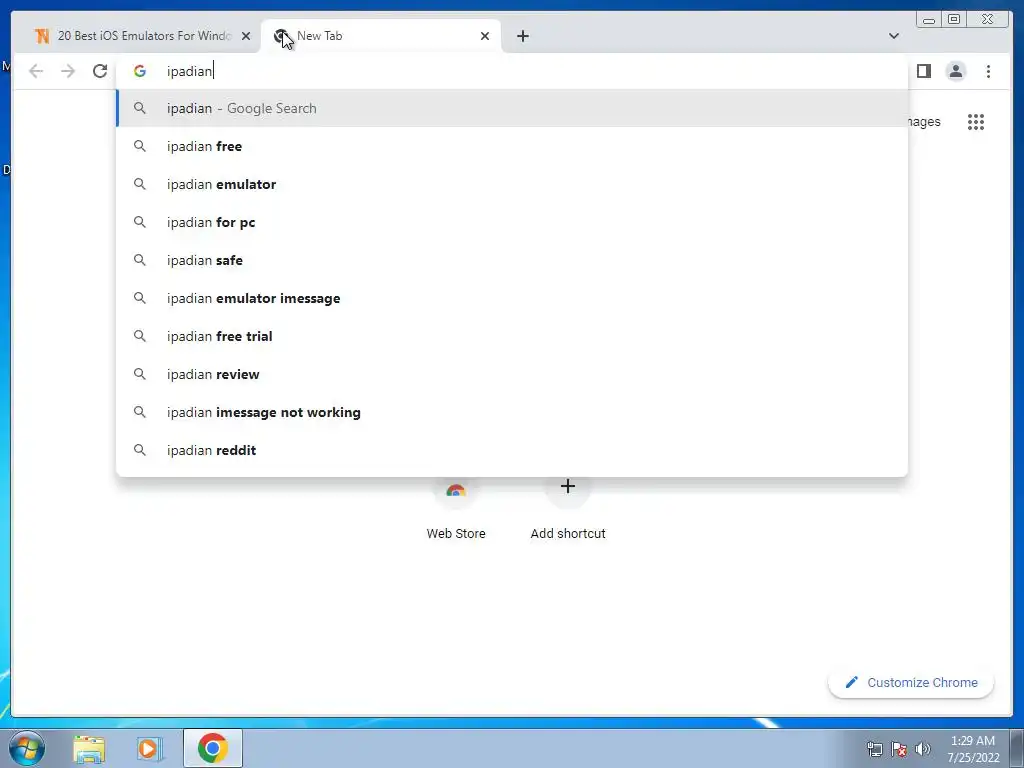
Task: Choose the 'ipadian free' suggestion
Action: click(512, 146)
